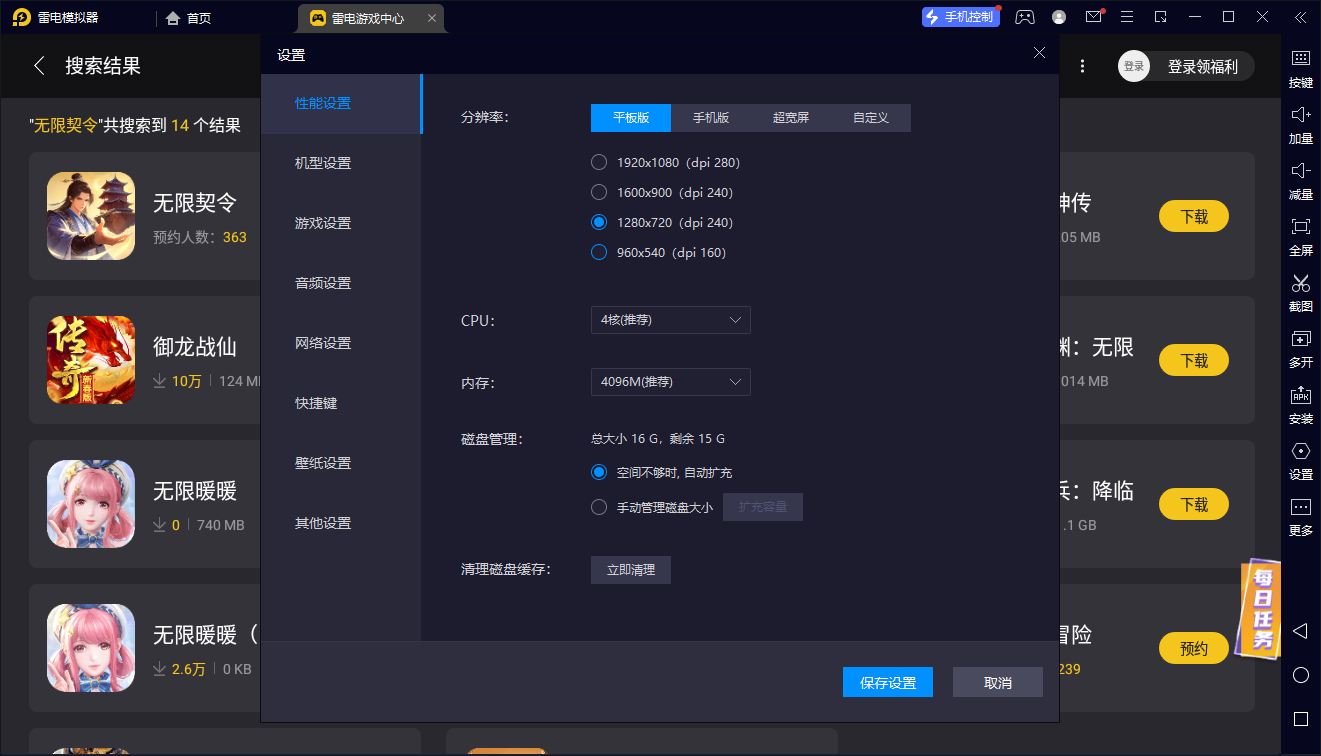
Task: Open the CPU core count dropdown
Action: coord(670,320)
